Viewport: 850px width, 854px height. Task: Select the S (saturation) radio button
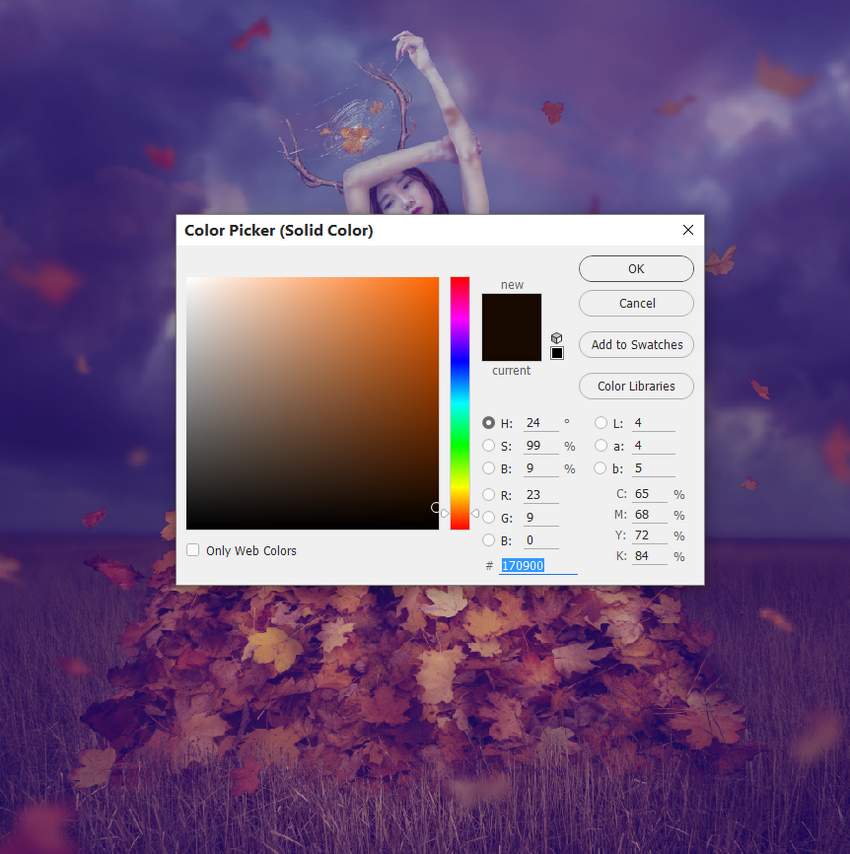(489, 446)
